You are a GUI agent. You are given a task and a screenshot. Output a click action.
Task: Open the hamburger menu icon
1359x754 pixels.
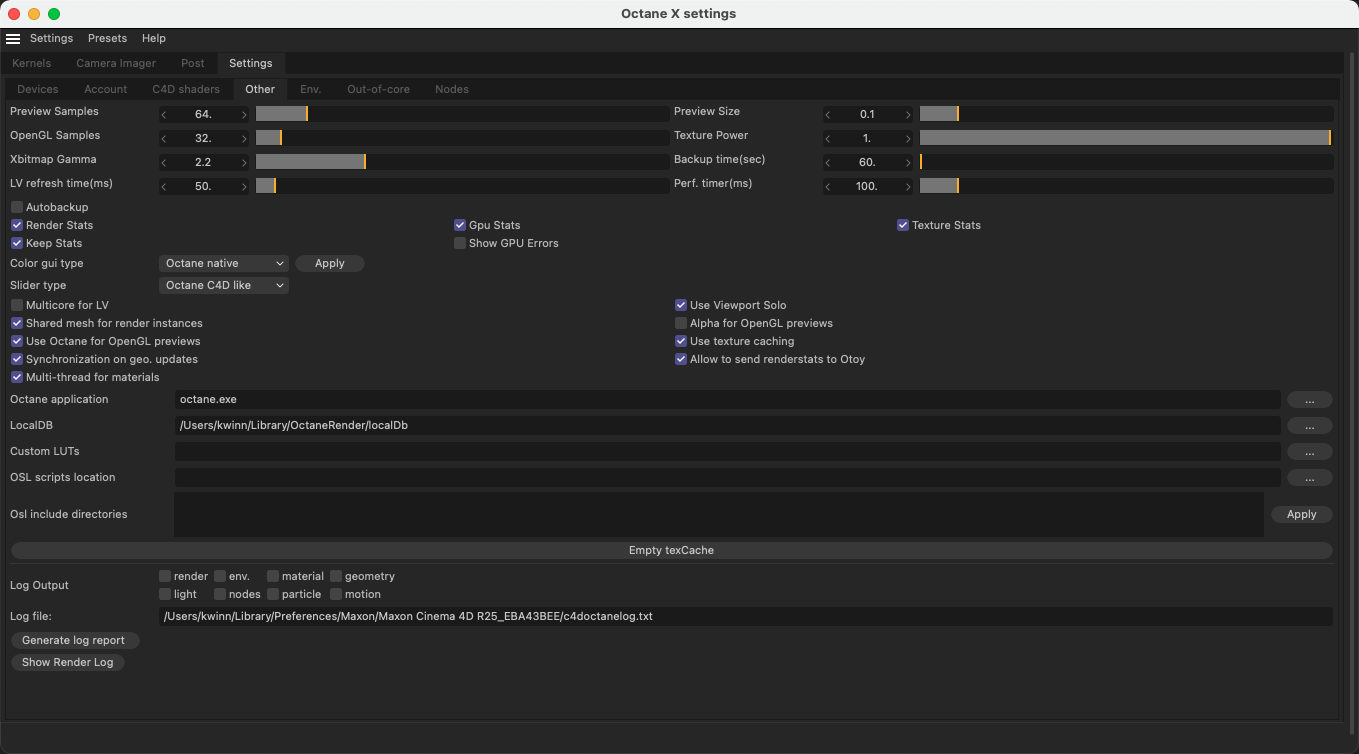click(x=13, y=39)
